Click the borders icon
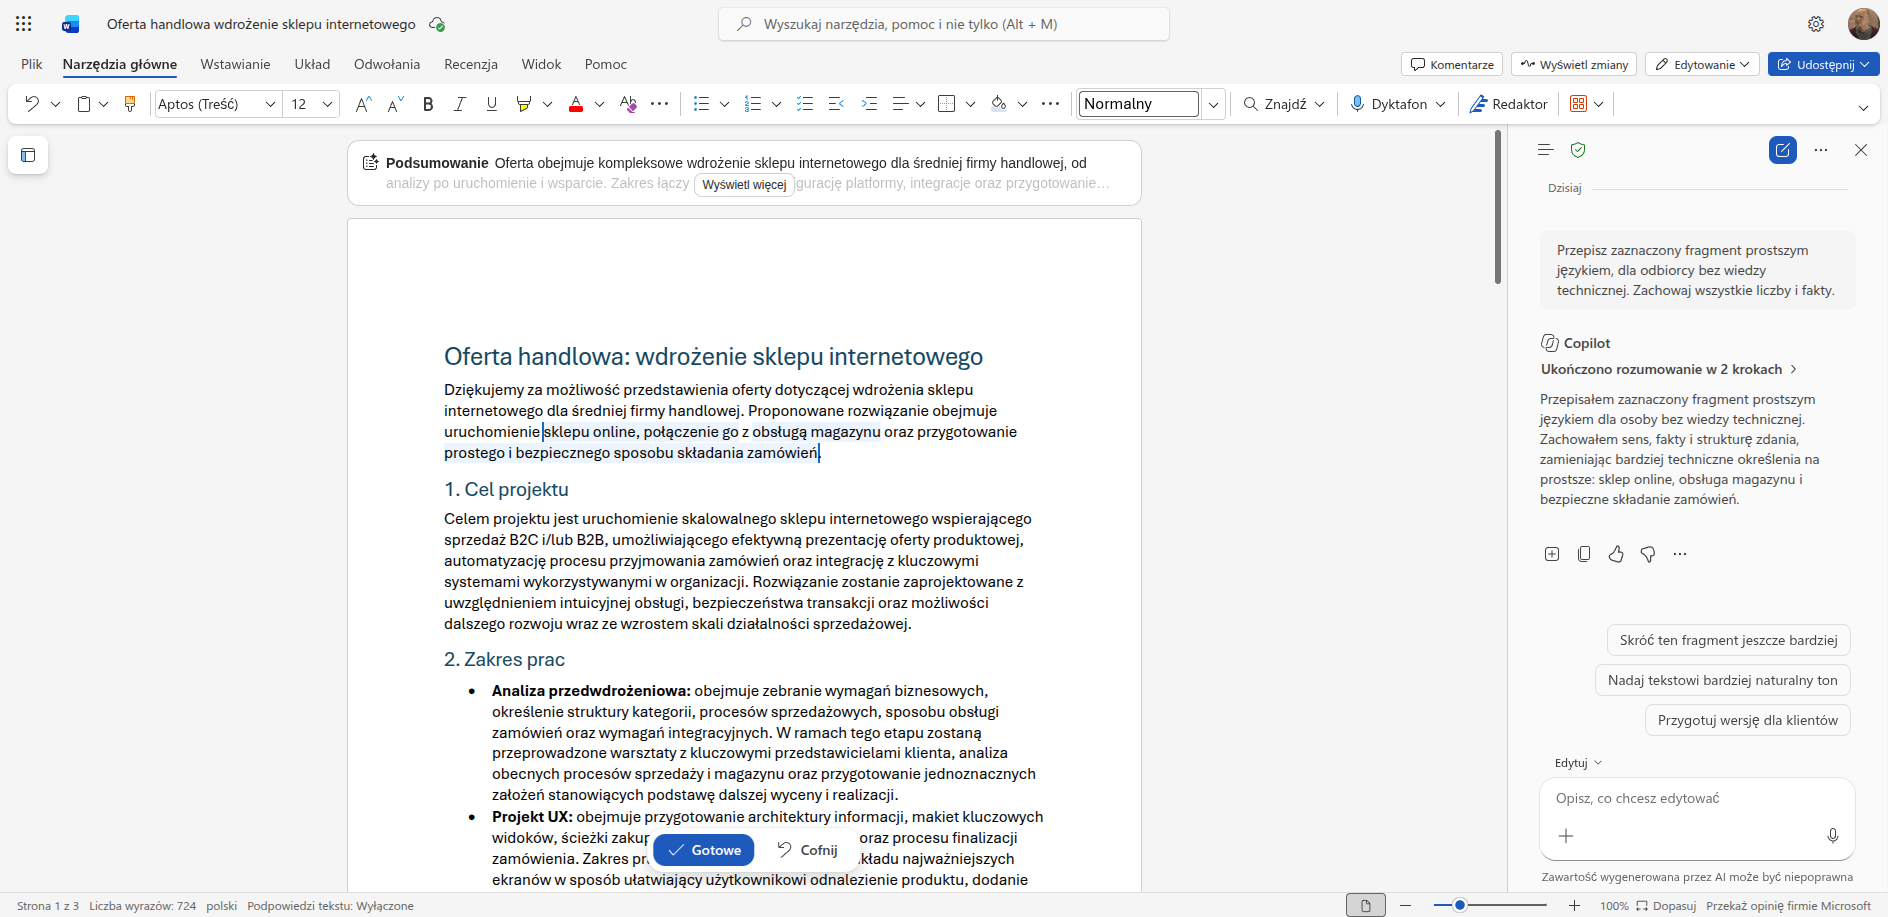The height and width of the screenshot is (917, 1888). [947, 104]
